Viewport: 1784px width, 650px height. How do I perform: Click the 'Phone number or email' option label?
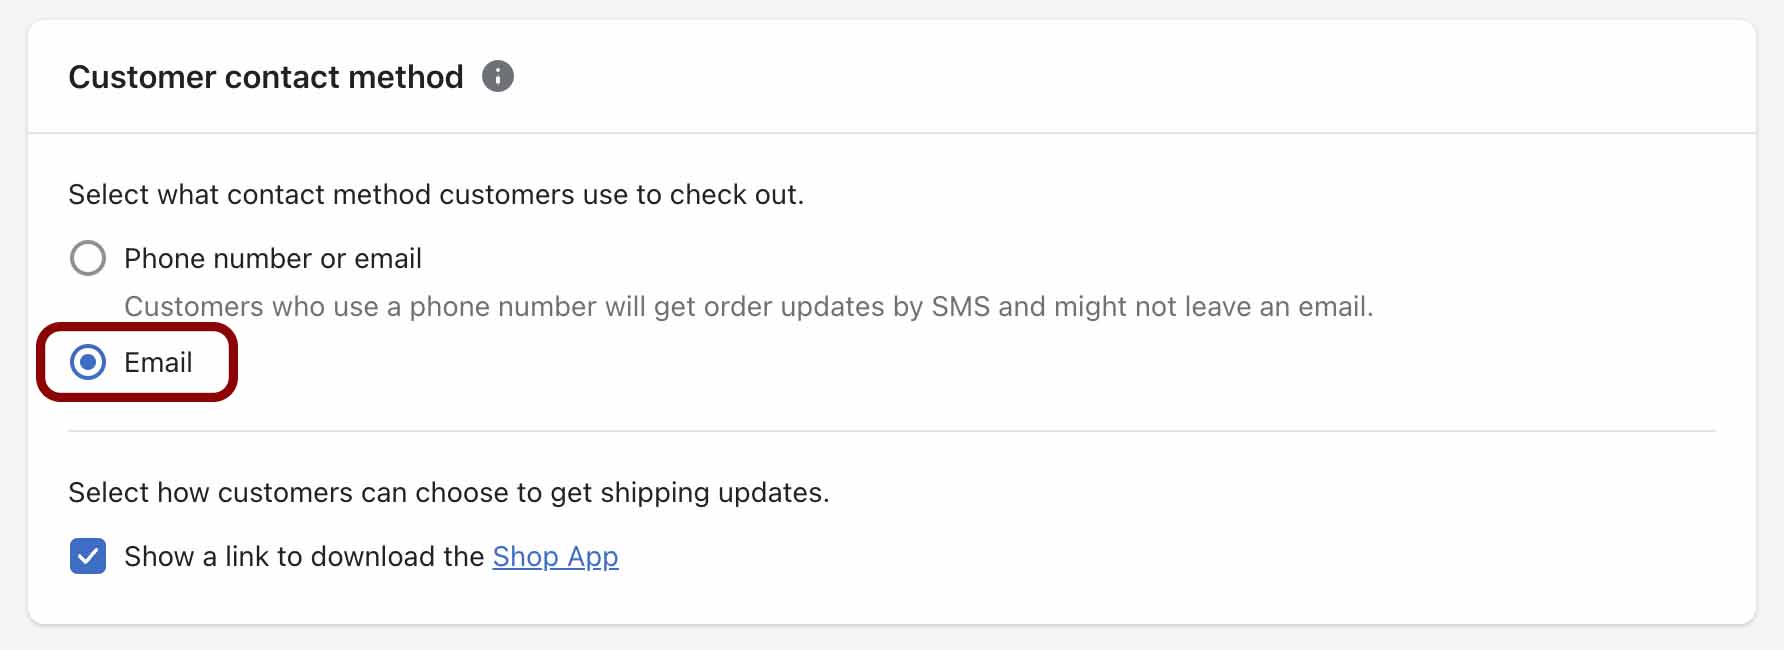(272, 258)
